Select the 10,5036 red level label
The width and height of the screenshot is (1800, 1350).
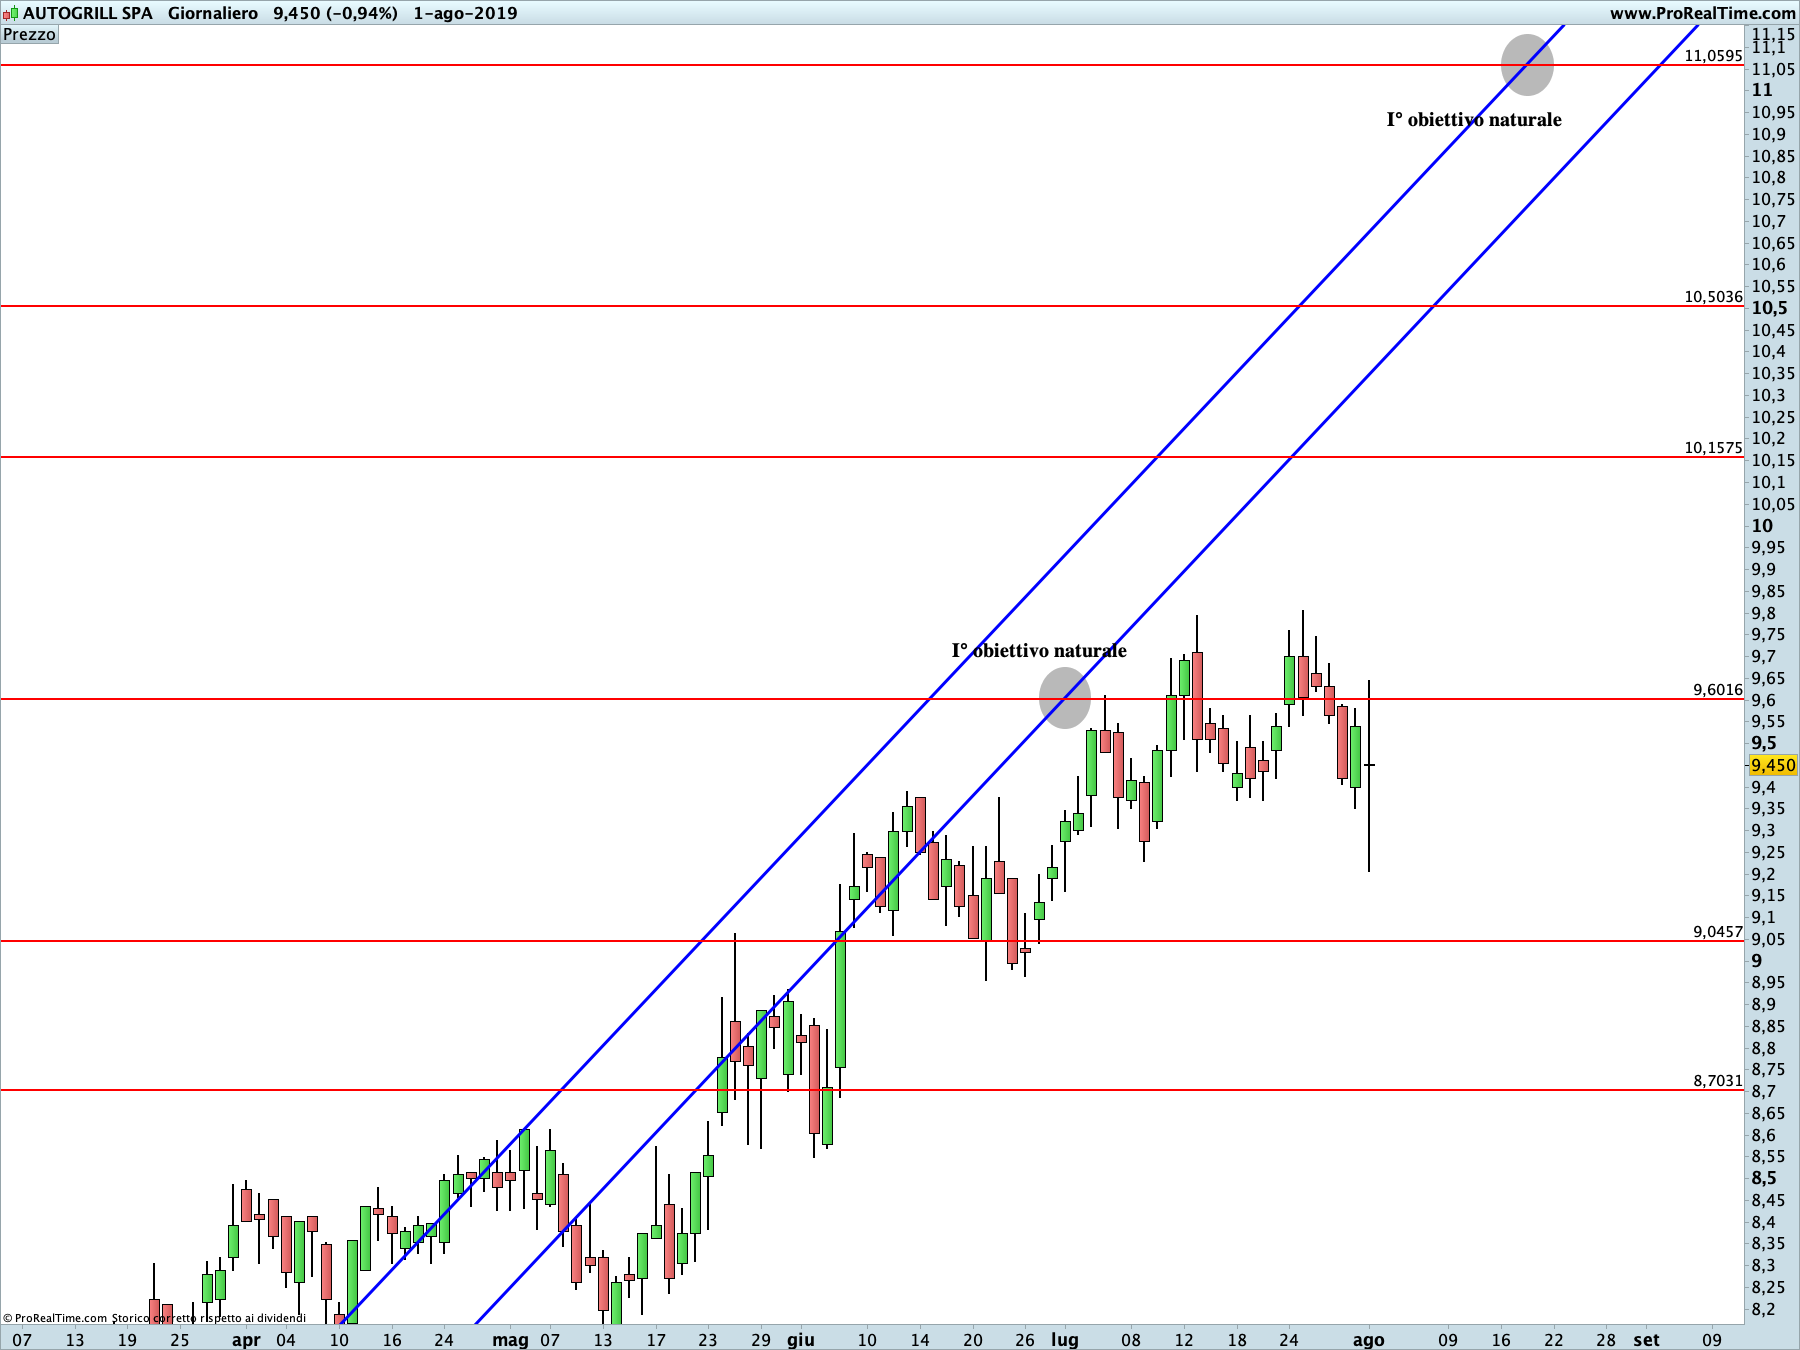(x=1713, y=296)
